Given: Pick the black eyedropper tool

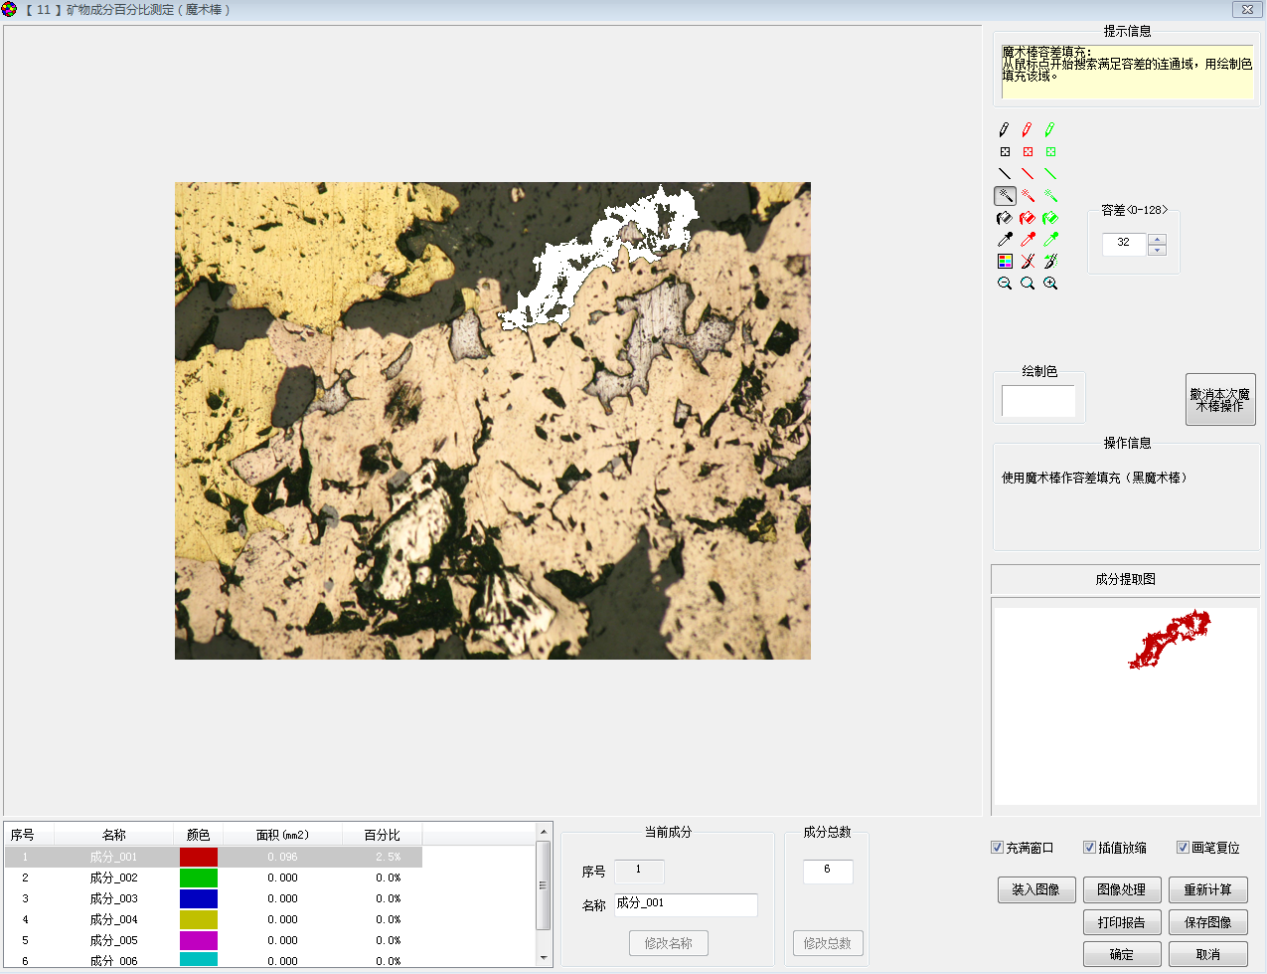Looking at the screenshot, I should click(x=1004, y=240).
